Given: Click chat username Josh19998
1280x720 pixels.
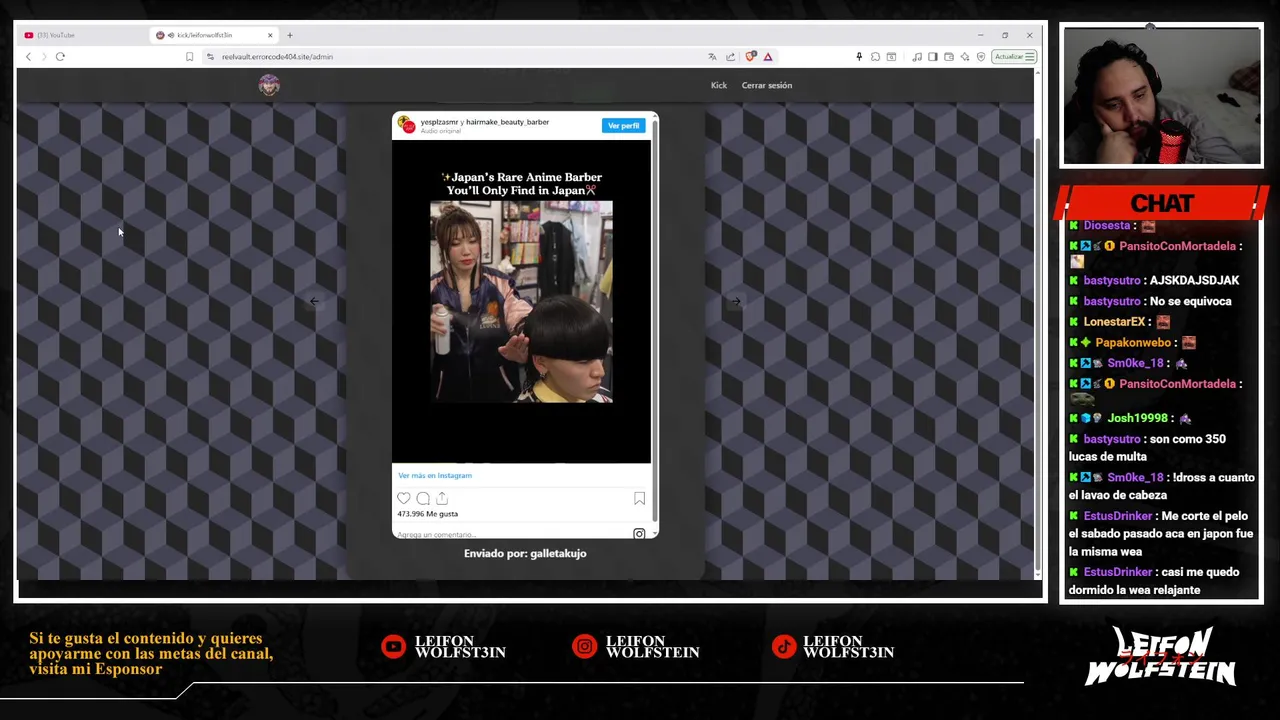Looking at the screenshot, I should [x=1137, y=418].
